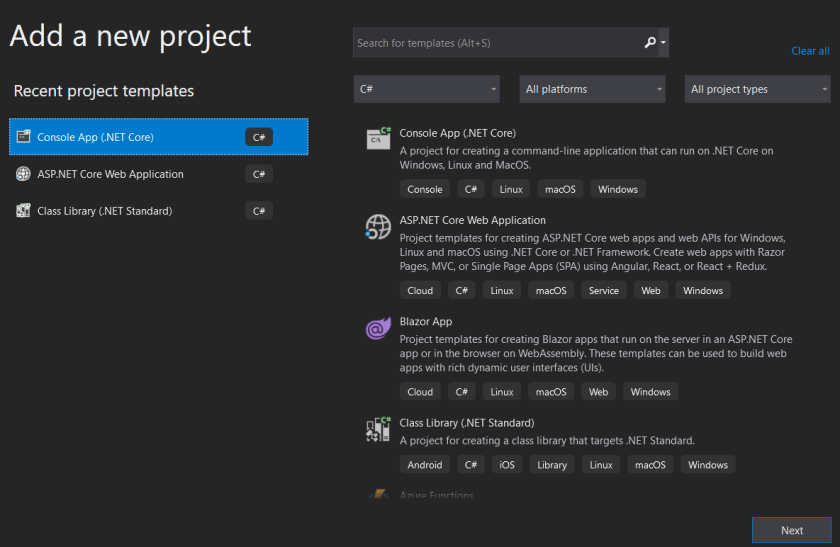Click the iOS tag under Class Library
The image size is (840, 547).
coord(507,464)
